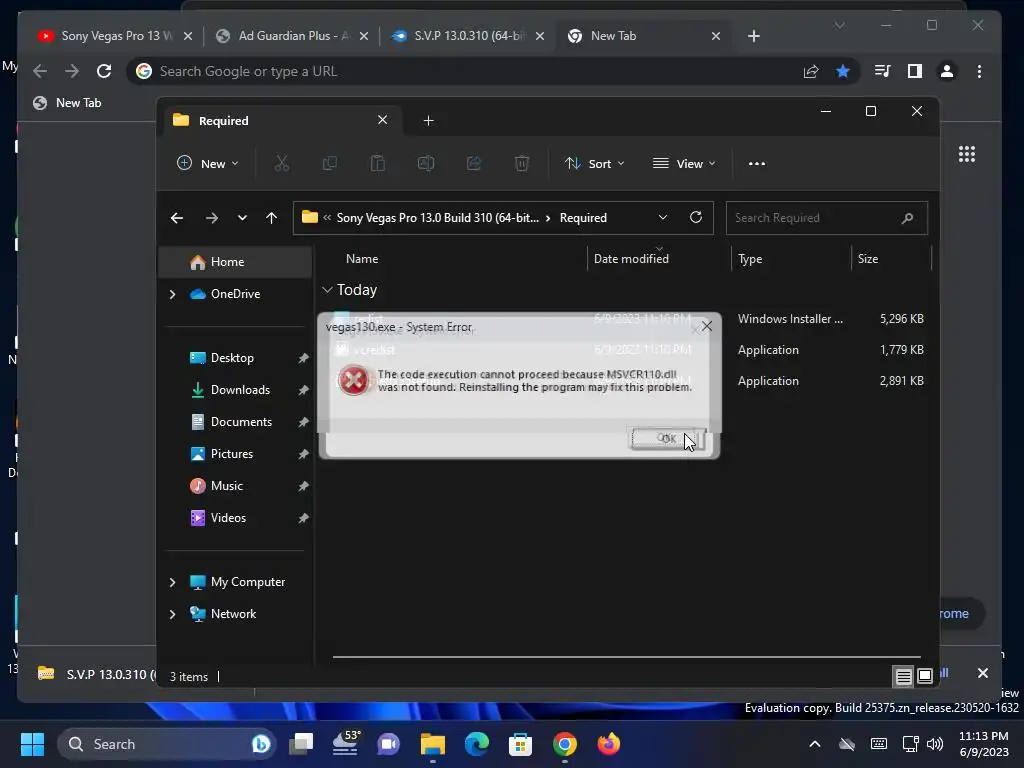Screen dimensions: 1024x768
Task: Share this page icon in Chrome
Action: coord(811,71)
